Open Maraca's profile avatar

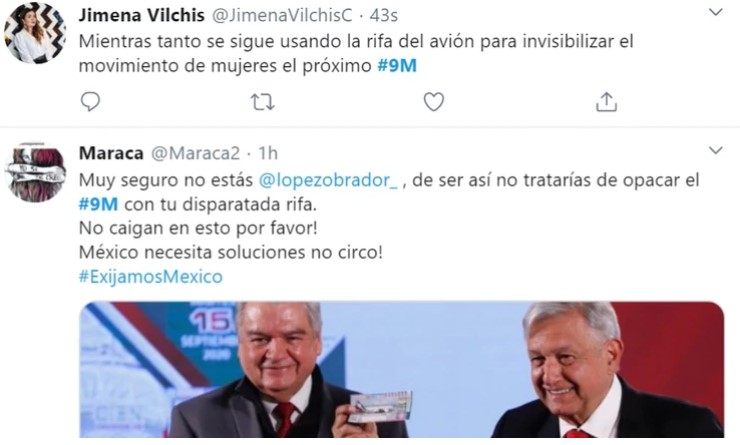[35, 172]
